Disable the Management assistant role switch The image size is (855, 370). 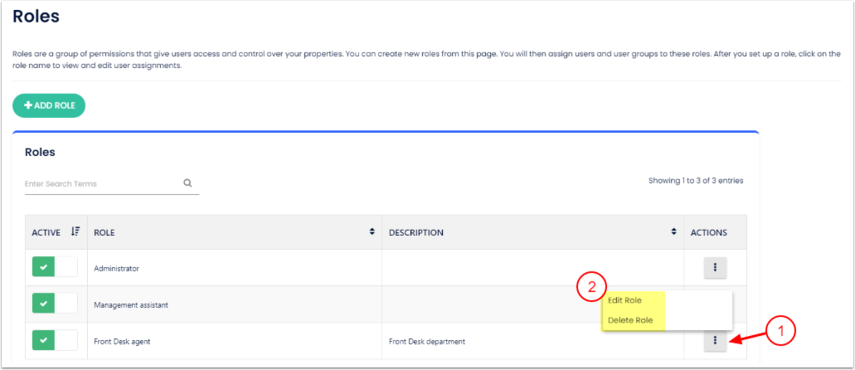(55, 304)
